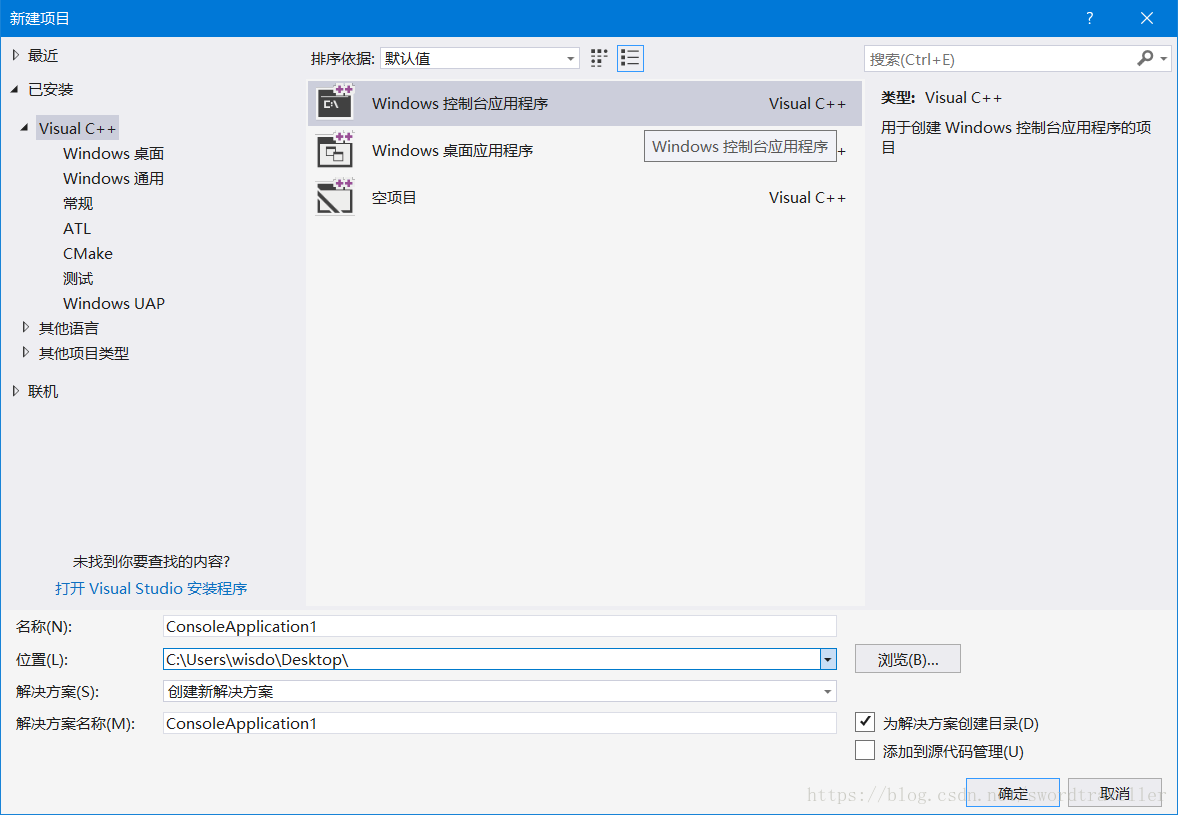Viewport: 1178px width, 815px height.
Task: Select CMake in the tree
Action: [88, 253]
